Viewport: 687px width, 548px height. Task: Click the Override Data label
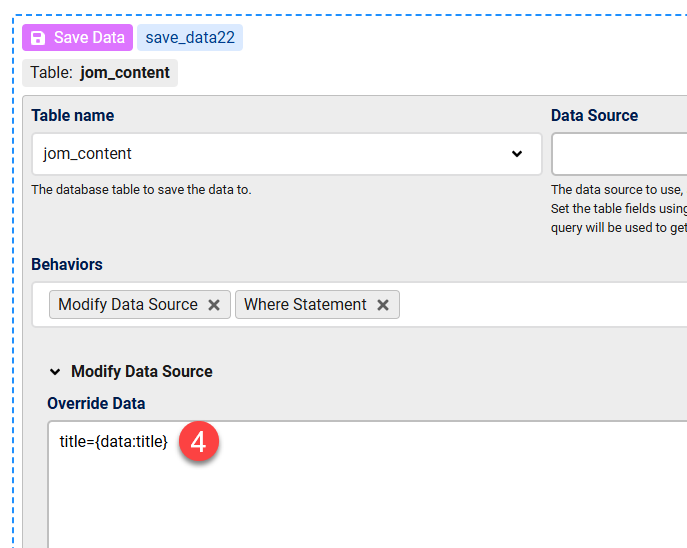click(x=96, y=404)
